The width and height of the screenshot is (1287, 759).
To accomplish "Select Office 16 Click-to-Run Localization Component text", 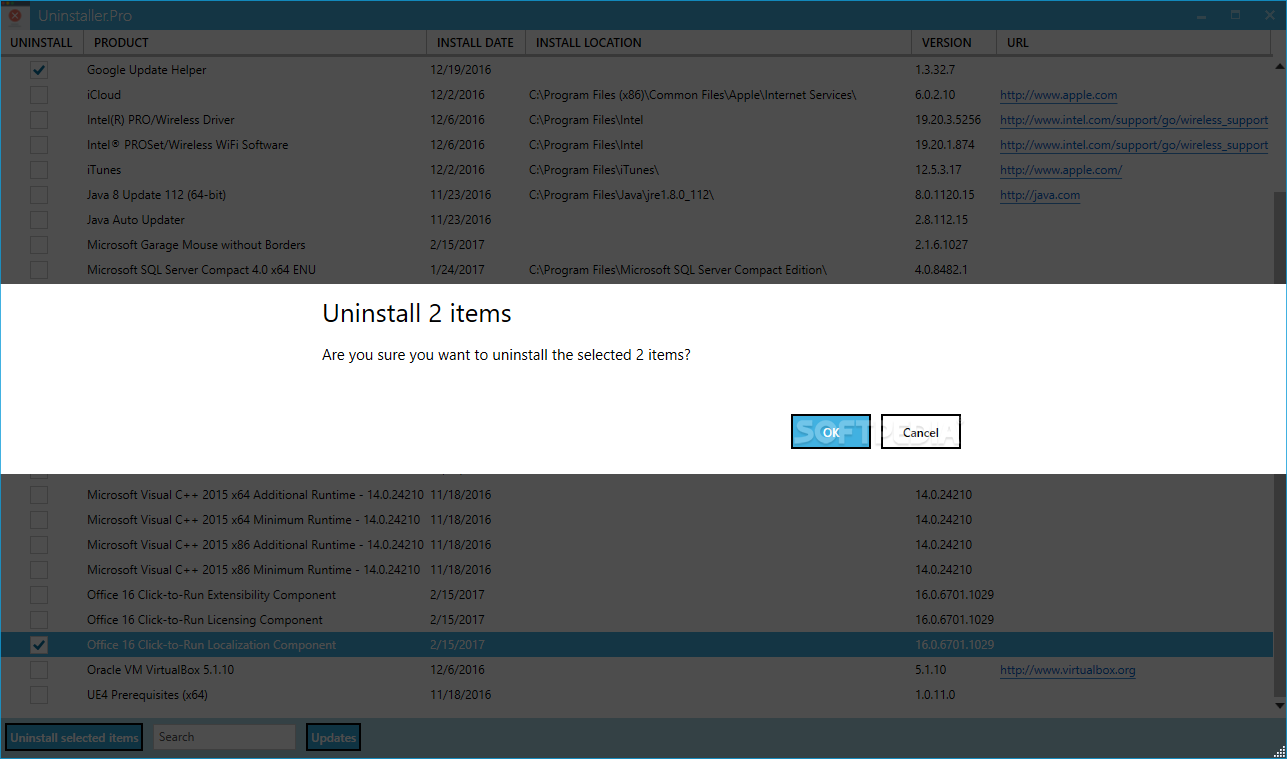I will click(211, 645).
